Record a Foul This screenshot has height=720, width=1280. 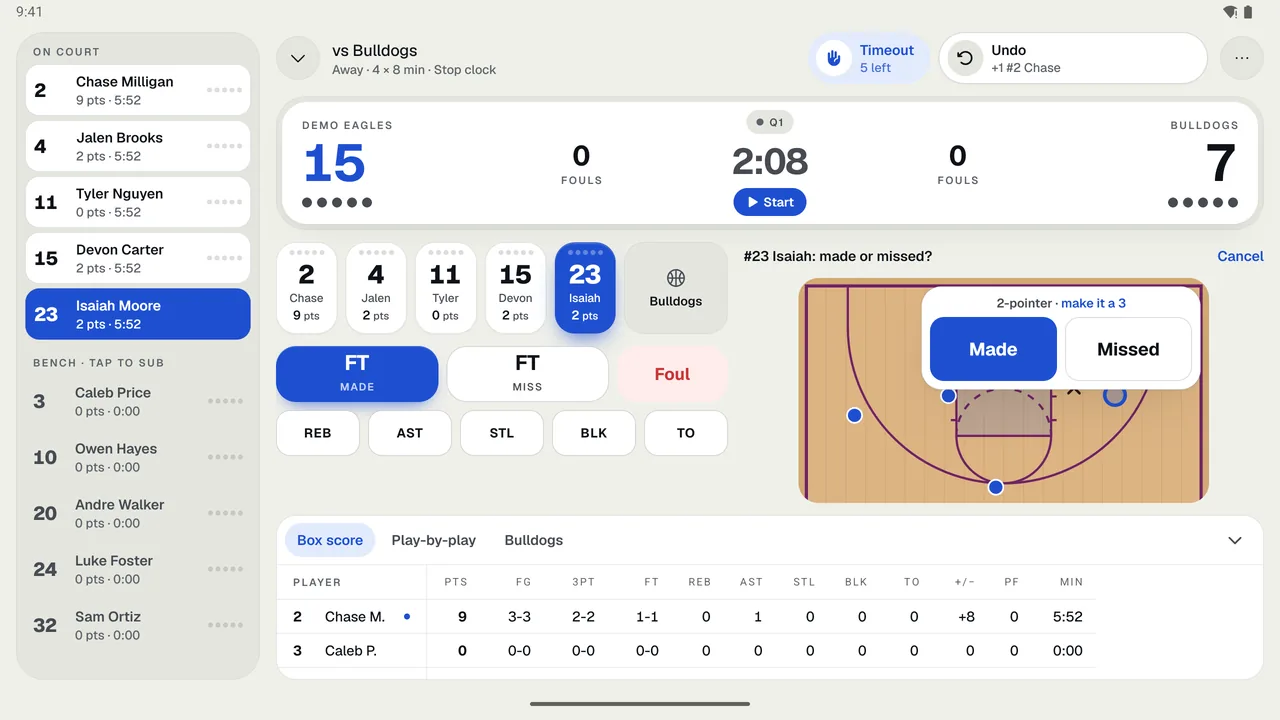672,374
